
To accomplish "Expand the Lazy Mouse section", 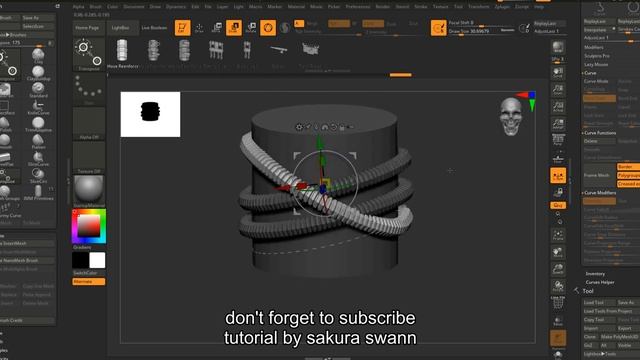I will (596, 64).
